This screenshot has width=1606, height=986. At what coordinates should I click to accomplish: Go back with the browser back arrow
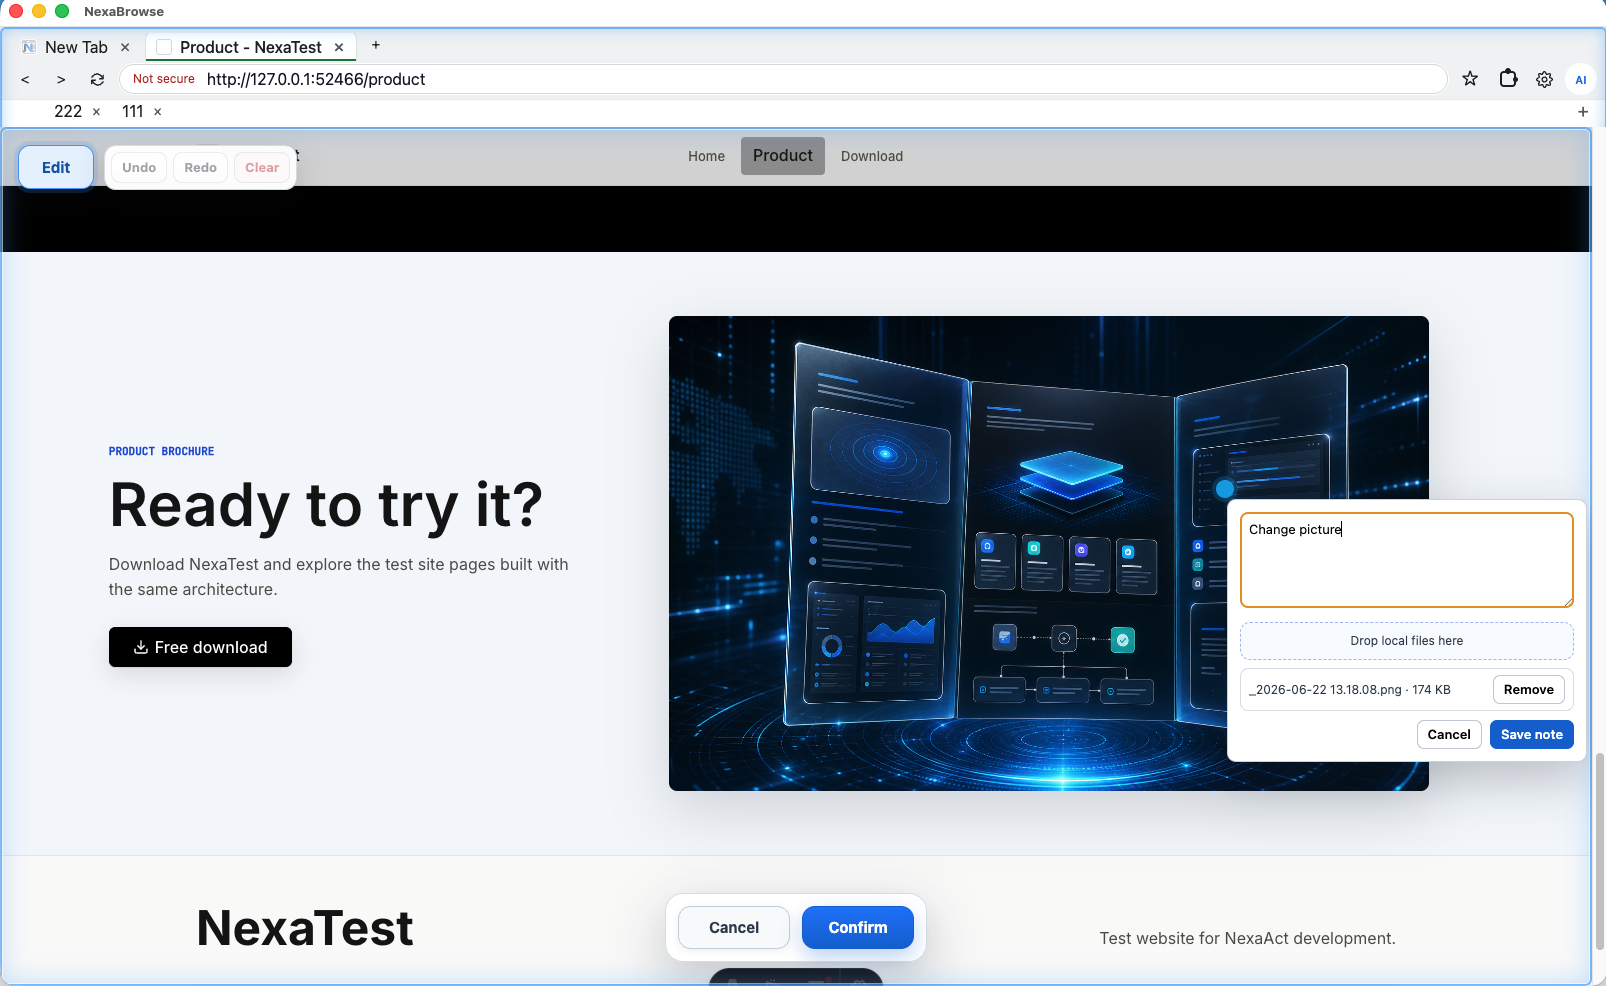click(25, 79)
